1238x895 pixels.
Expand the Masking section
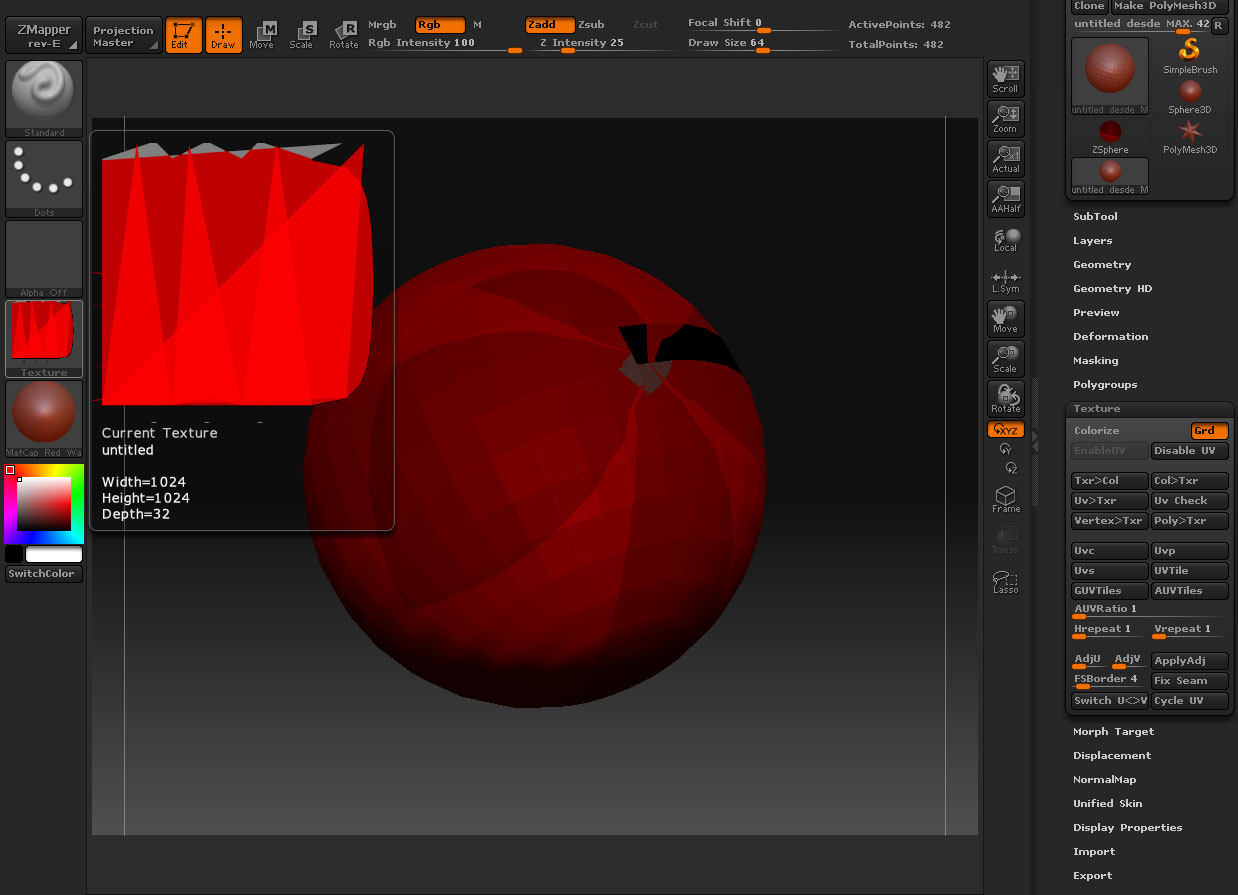[1095, 361]
